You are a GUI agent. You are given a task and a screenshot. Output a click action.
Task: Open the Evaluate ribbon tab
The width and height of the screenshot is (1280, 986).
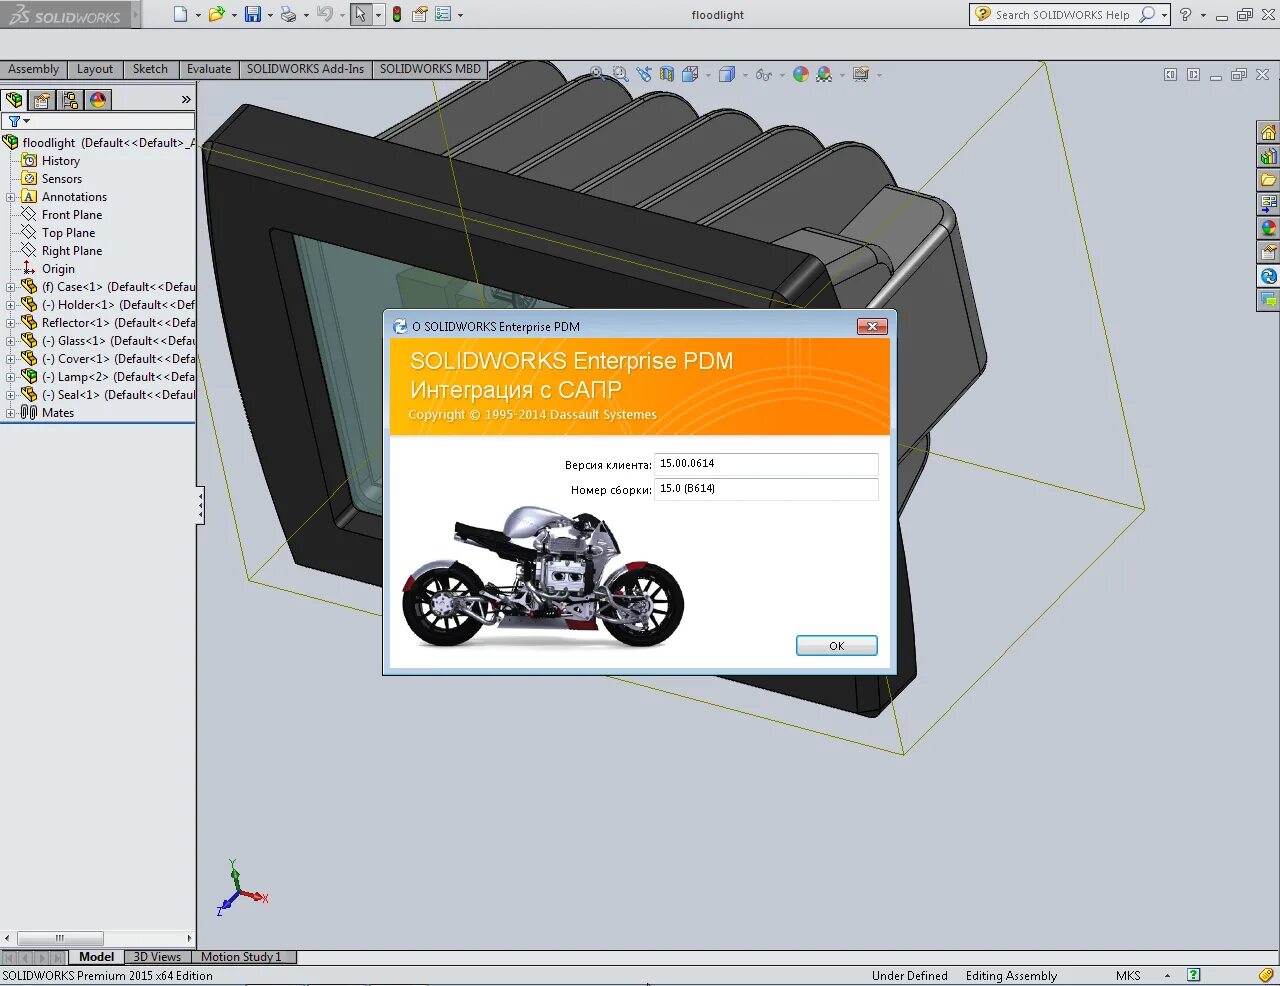pyautogui.click(x=209, y=69)
